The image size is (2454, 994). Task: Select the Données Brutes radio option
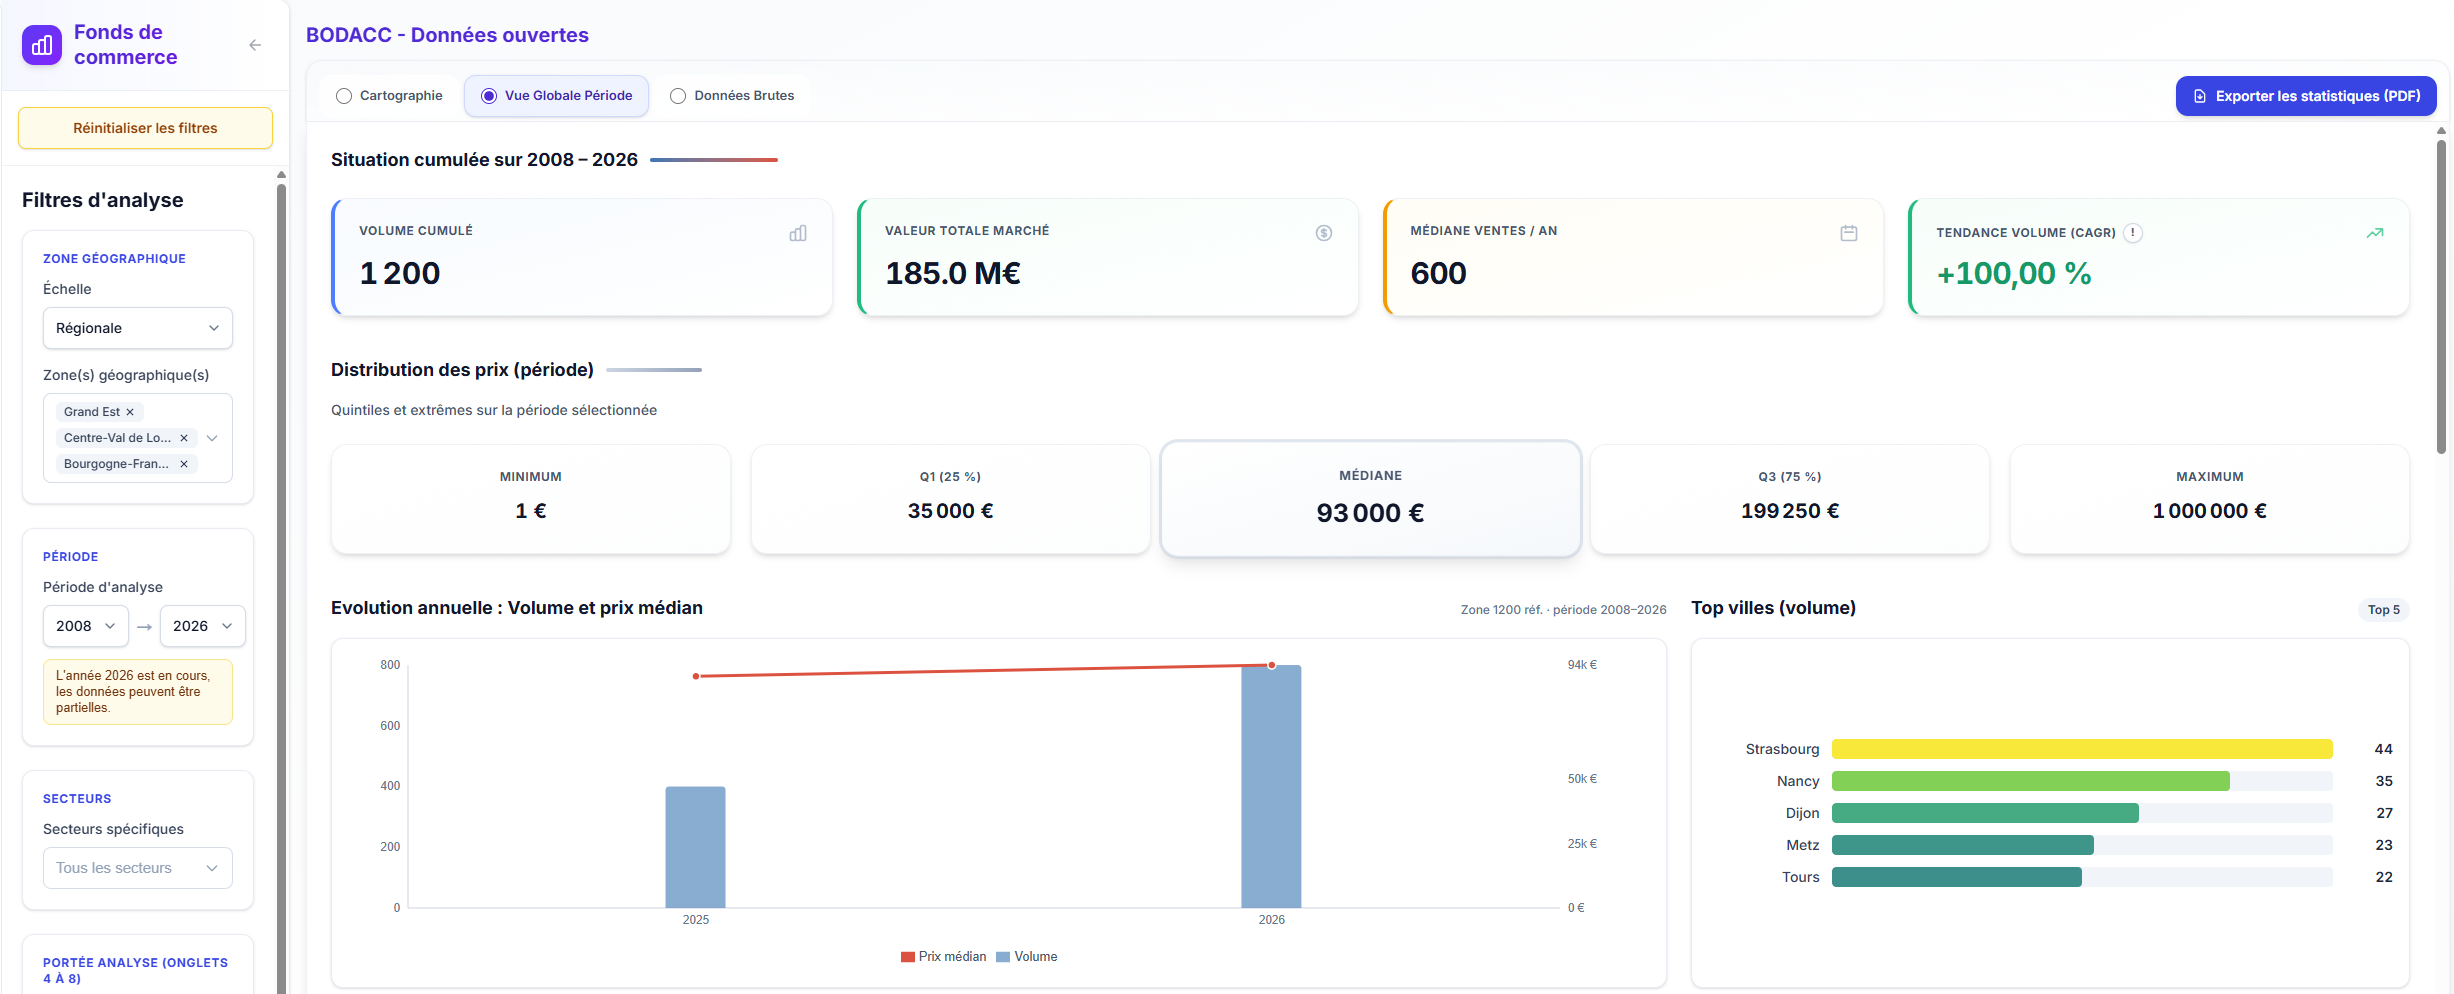coord(678,96)
